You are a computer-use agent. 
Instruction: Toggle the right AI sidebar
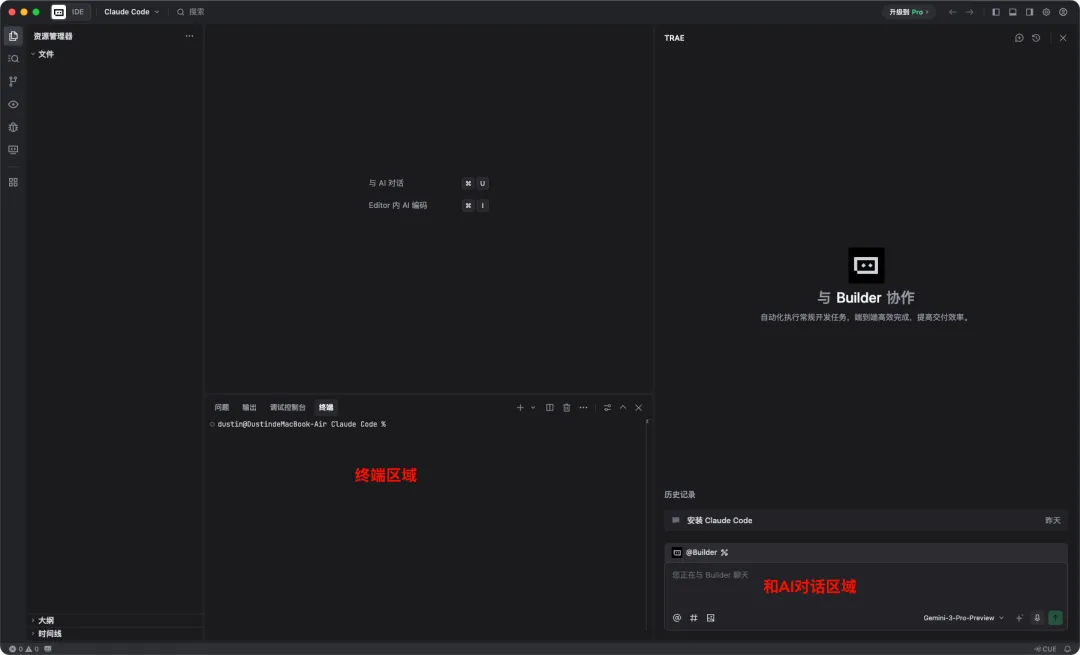coord(1030,12)
